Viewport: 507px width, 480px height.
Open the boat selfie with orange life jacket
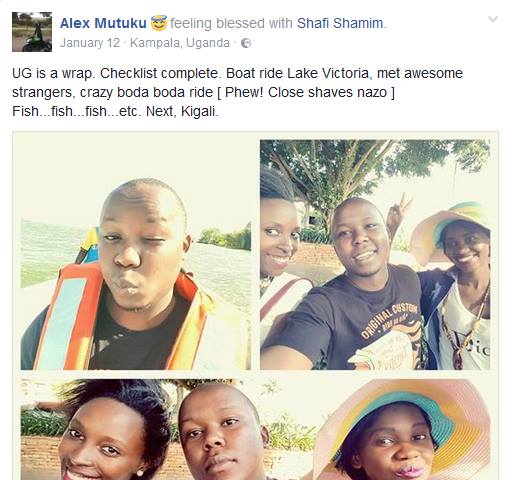click(136, 254)
